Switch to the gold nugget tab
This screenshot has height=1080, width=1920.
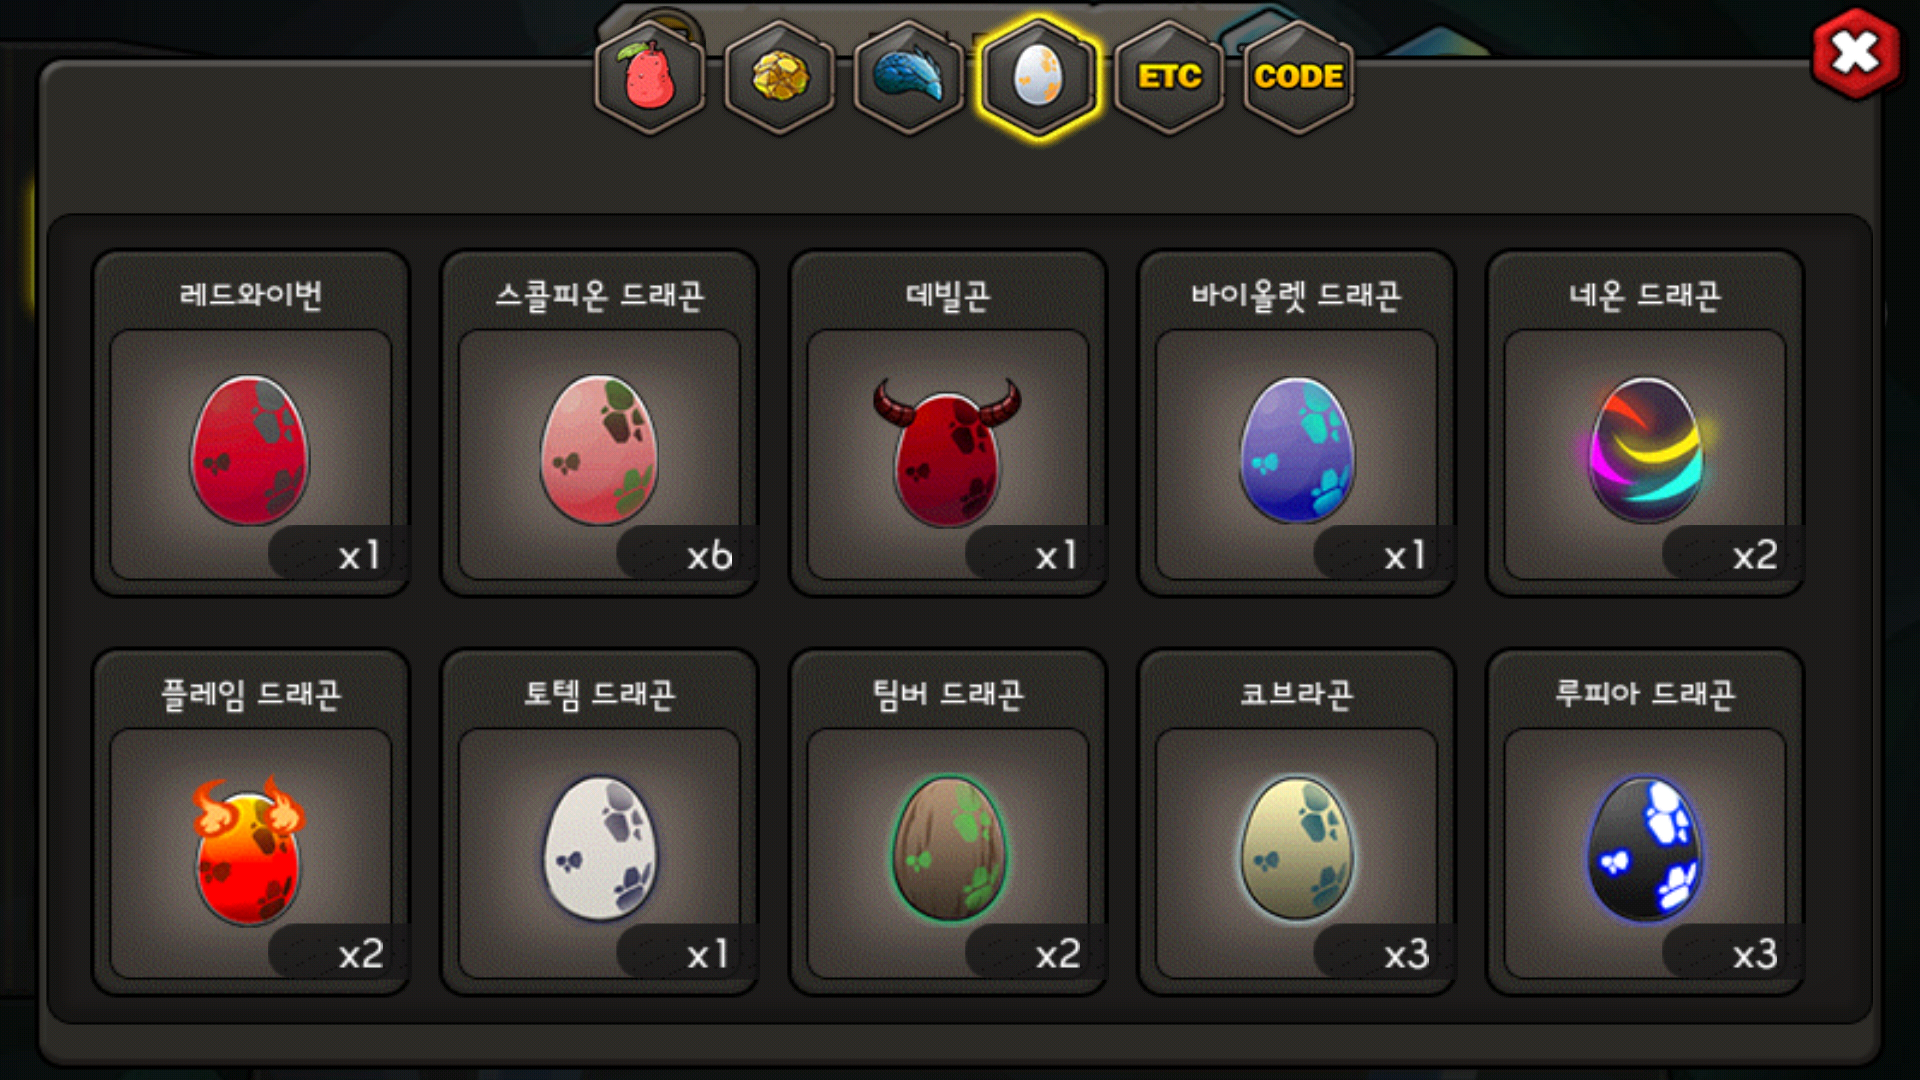[780, 77]
